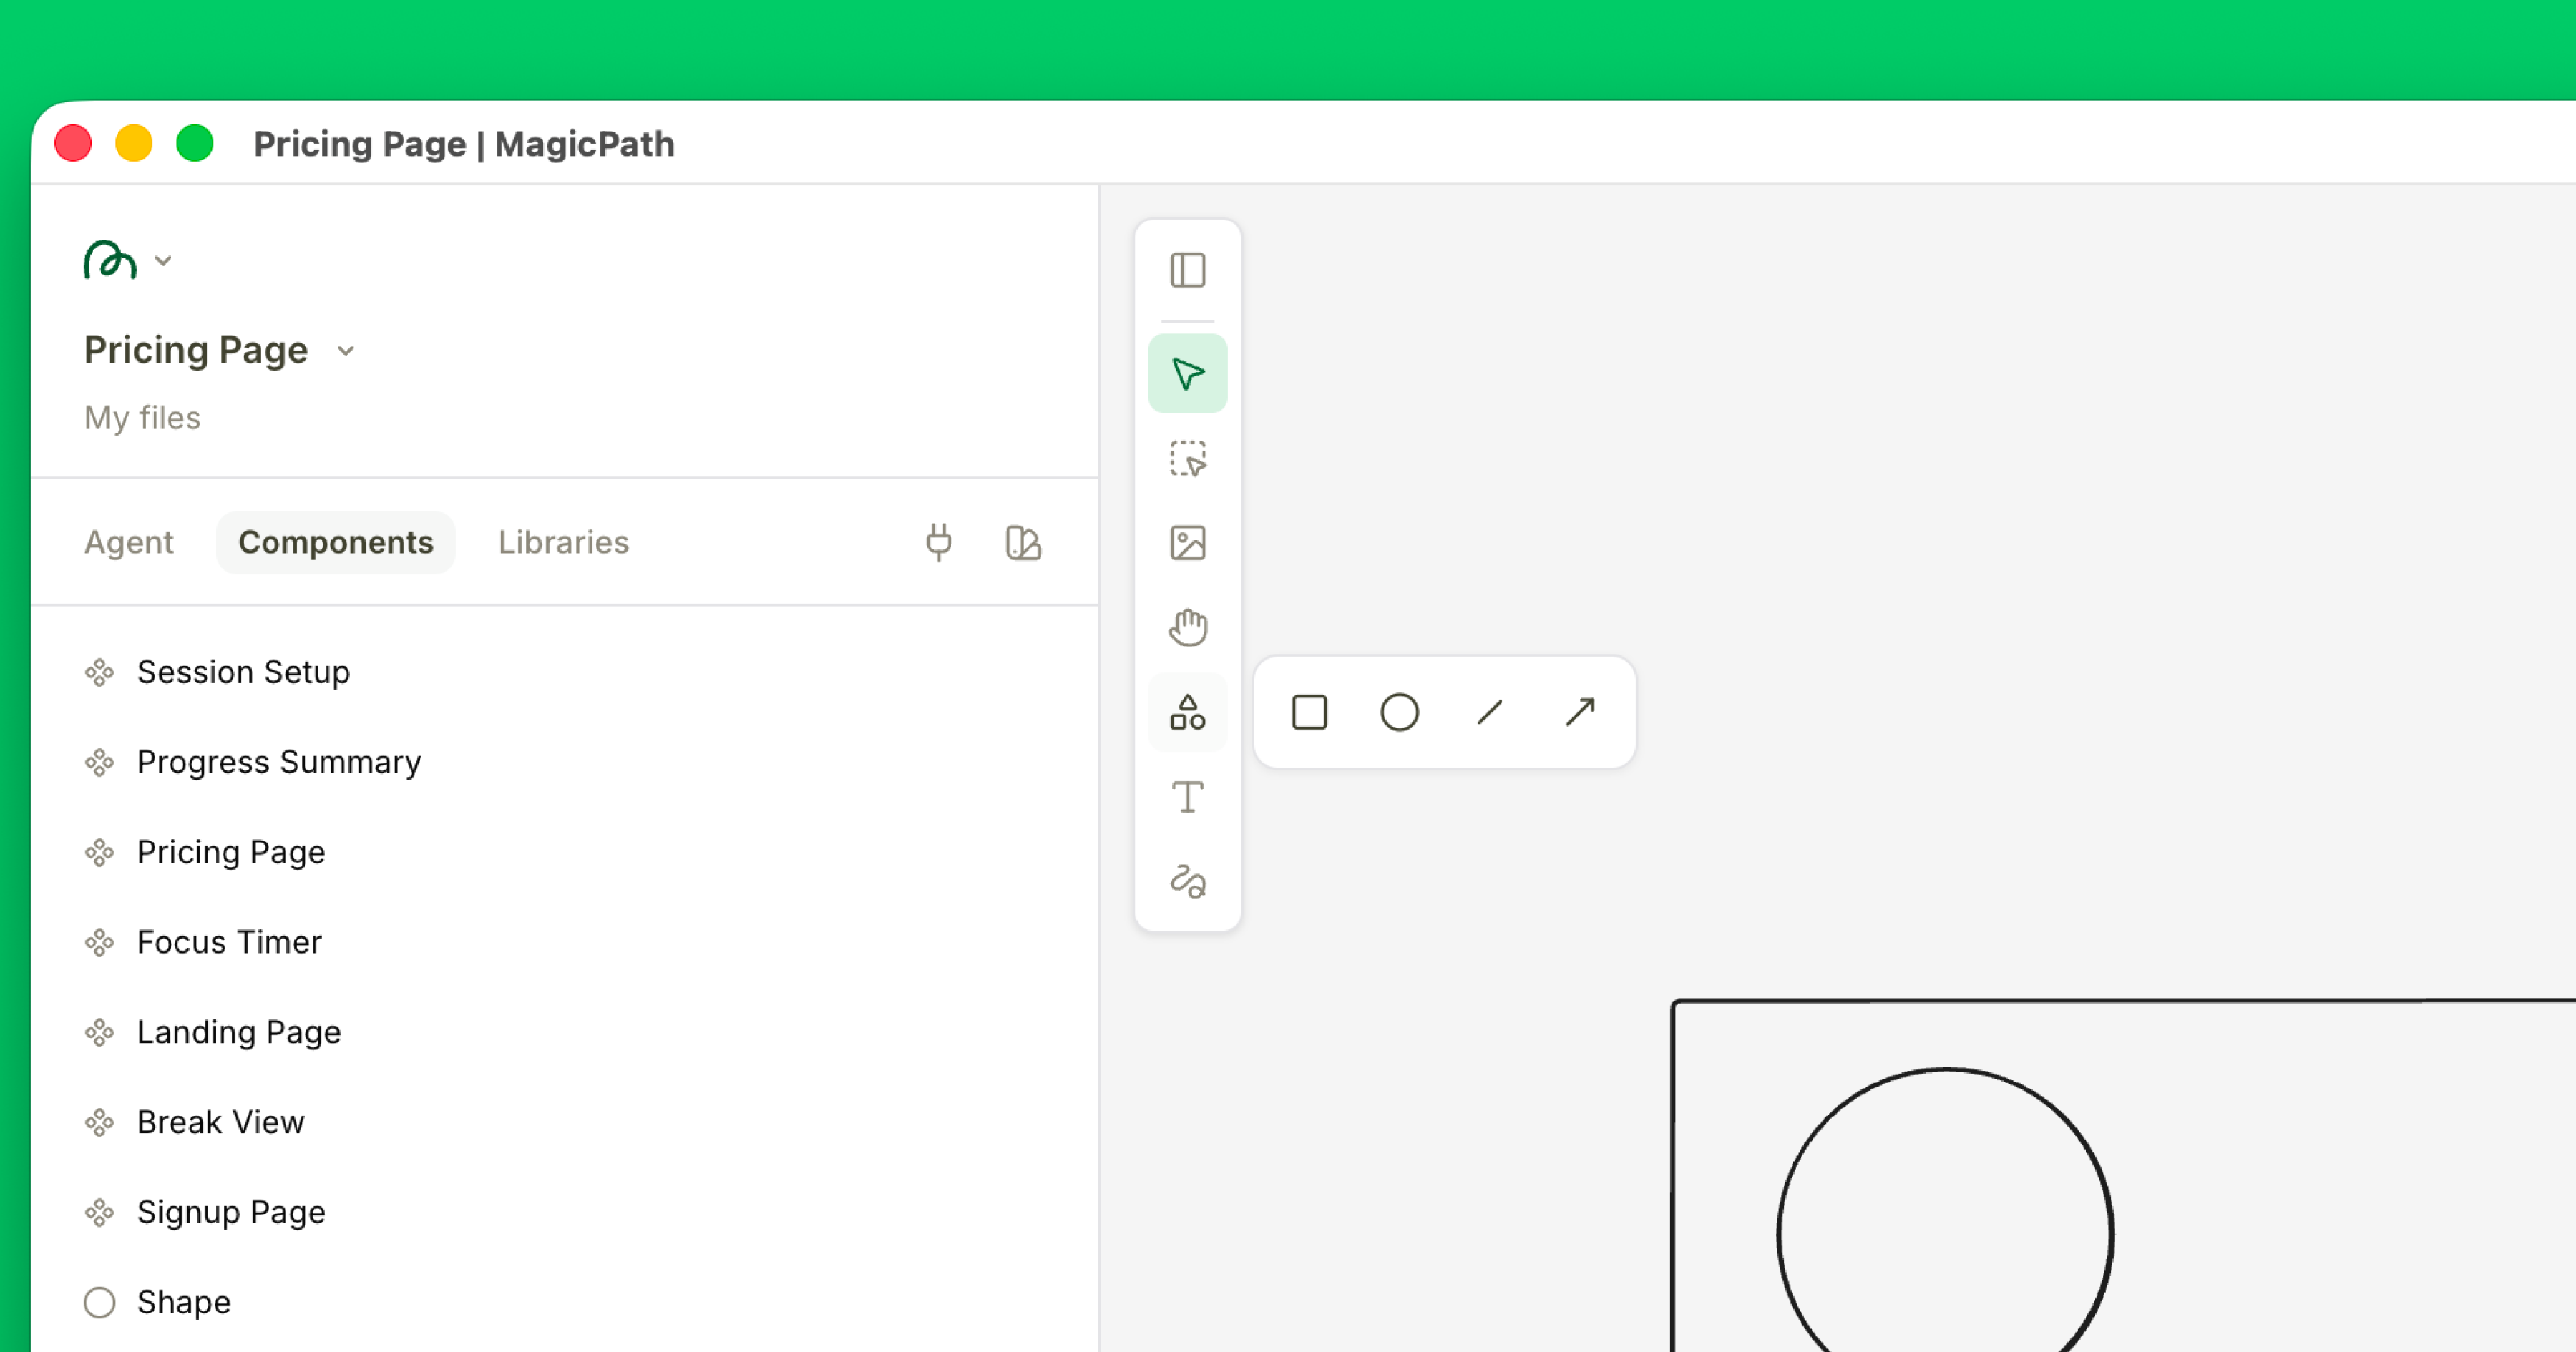Switch to the Agent tab

click(128, 542)
